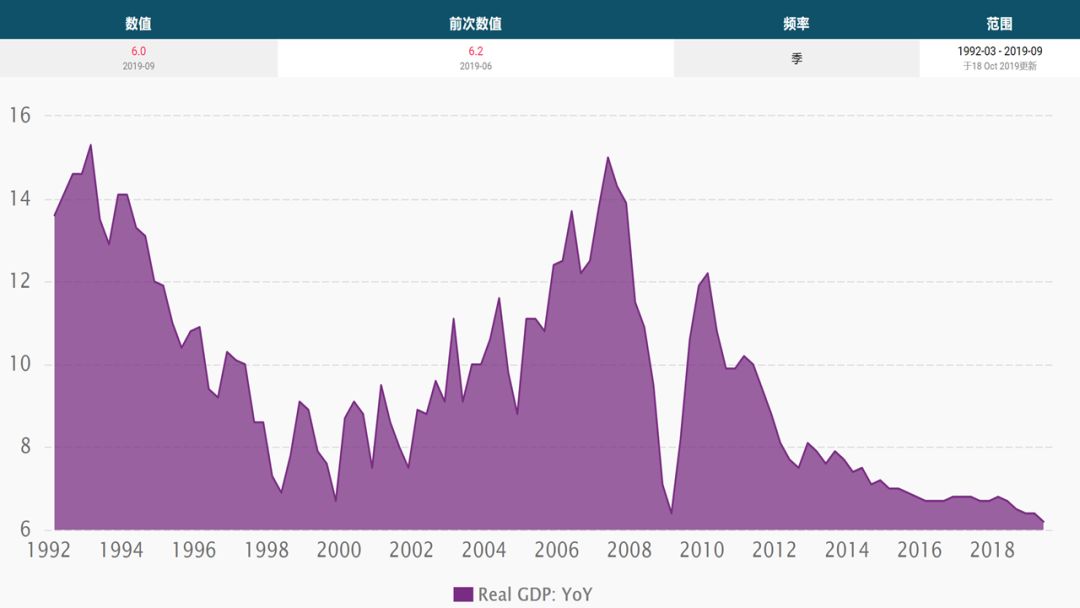
Task: Click the 数值 column header
Action: click(138, 23)
